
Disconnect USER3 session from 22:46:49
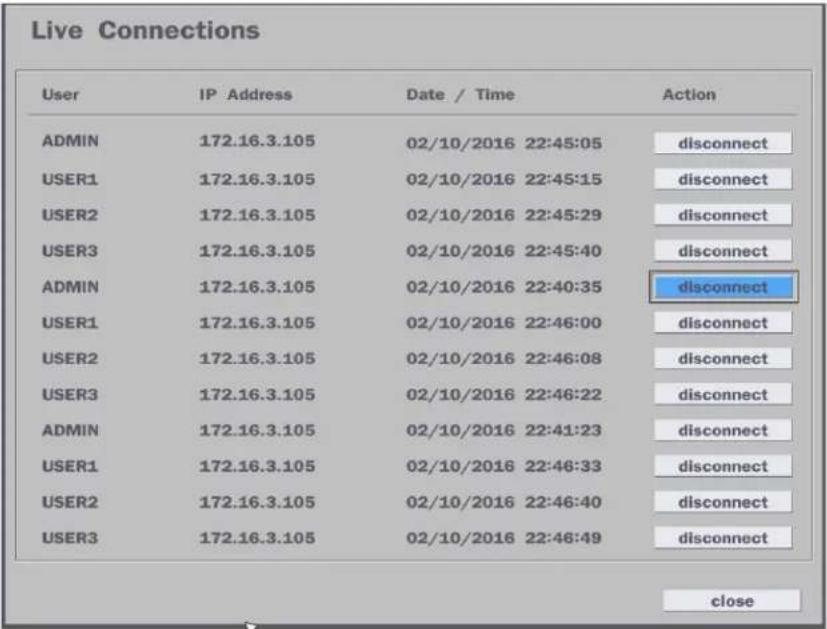click(723, 537)
